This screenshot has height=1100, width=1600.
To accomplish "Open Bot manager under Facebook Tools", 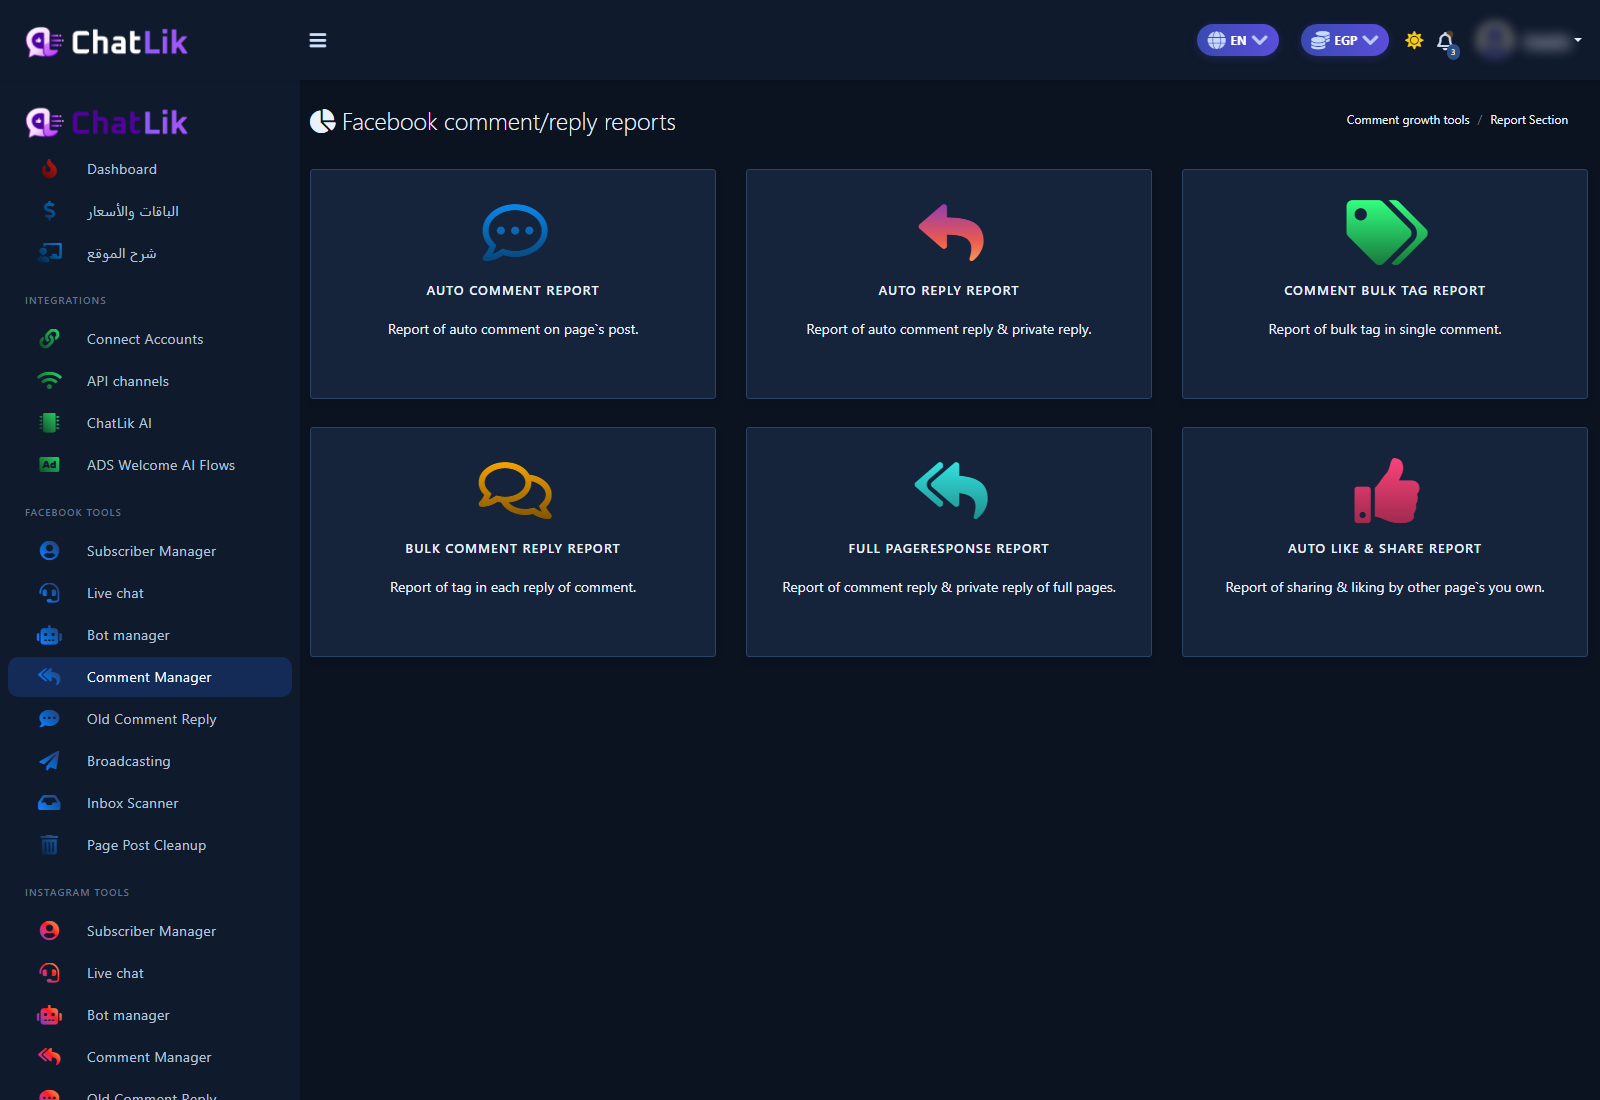I will (x=150, y=635).
